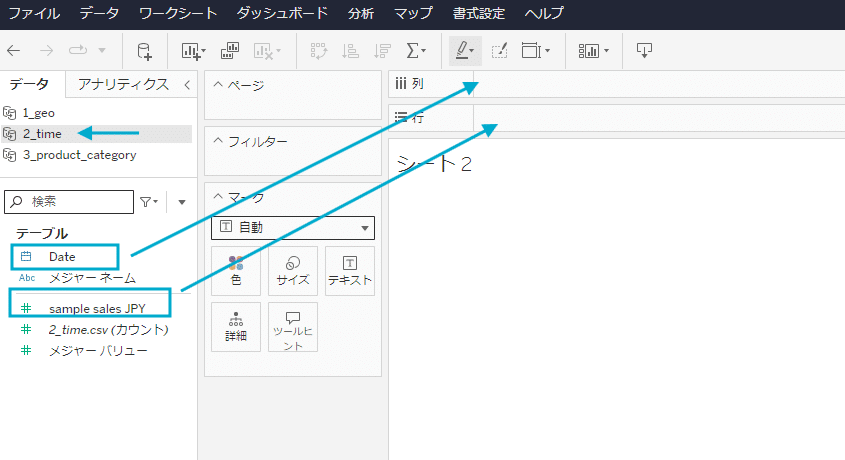Open the ダッシュボード menu

(x=282, y=13)
